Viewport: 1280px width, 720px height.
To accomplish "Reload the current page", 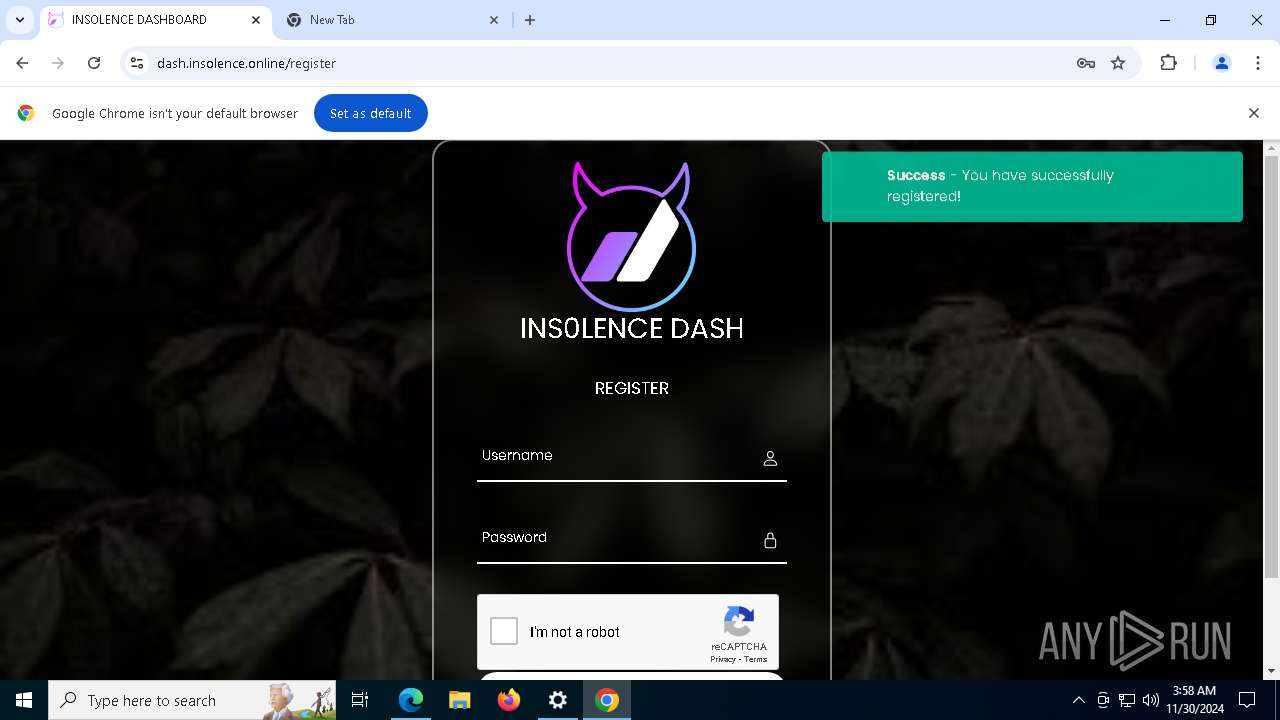I will tap(94, 63).
